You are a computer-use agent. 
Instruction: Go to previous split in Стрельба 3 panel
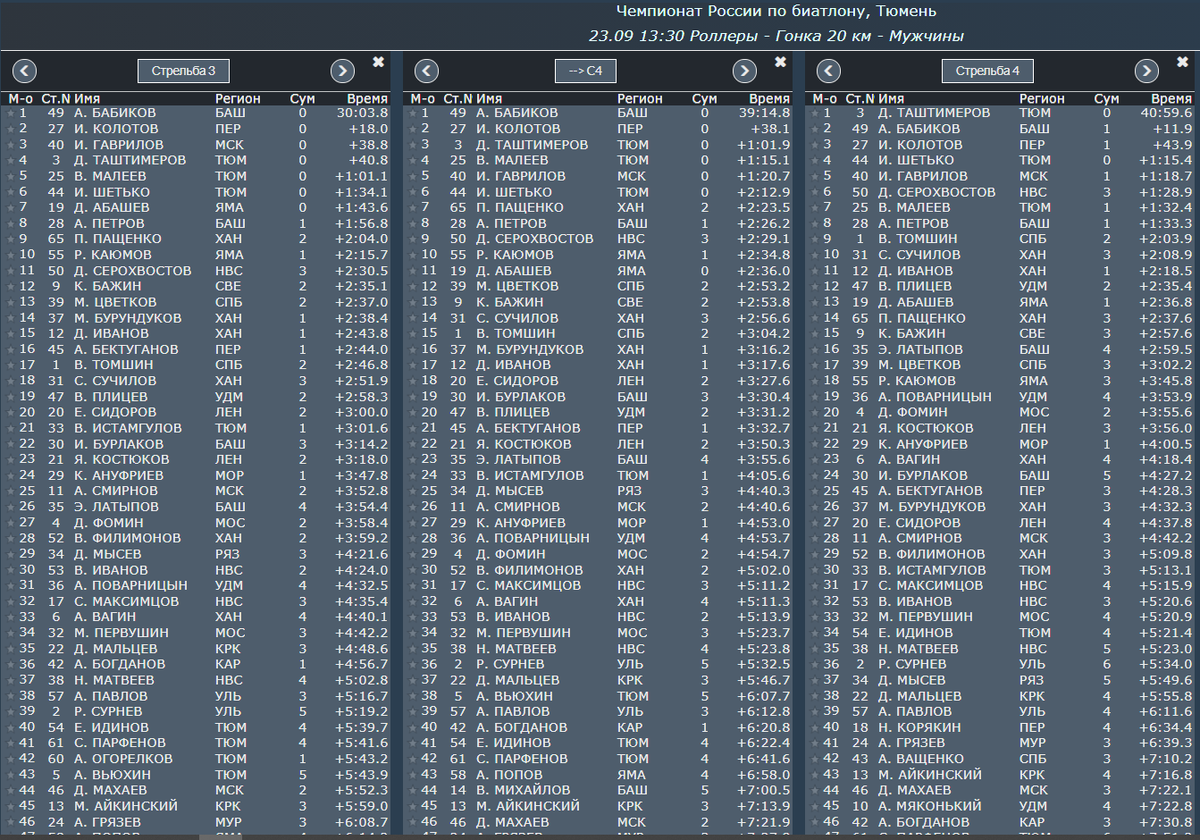(25, 71)
